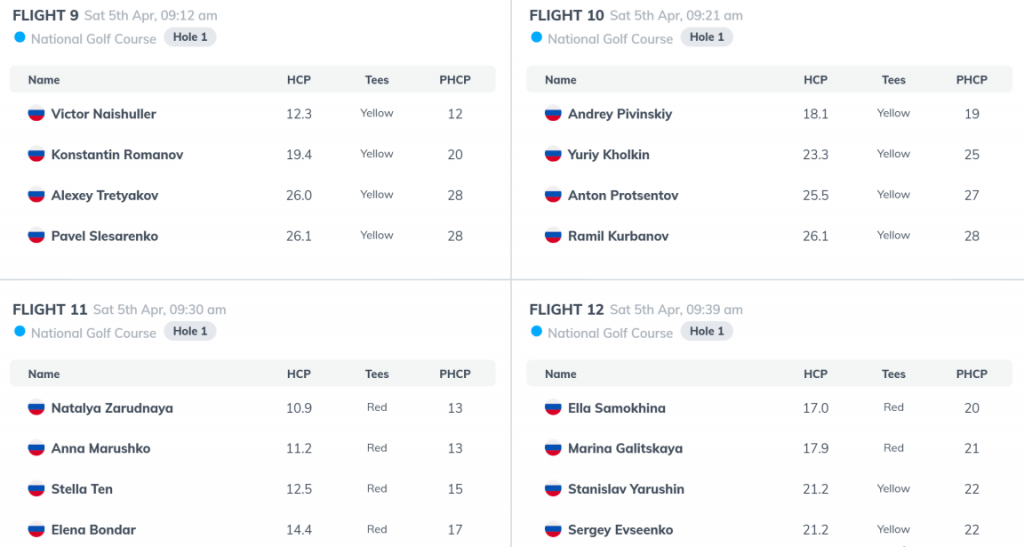Click Andrey Pivinskiy's flag icon

point(553,114)
